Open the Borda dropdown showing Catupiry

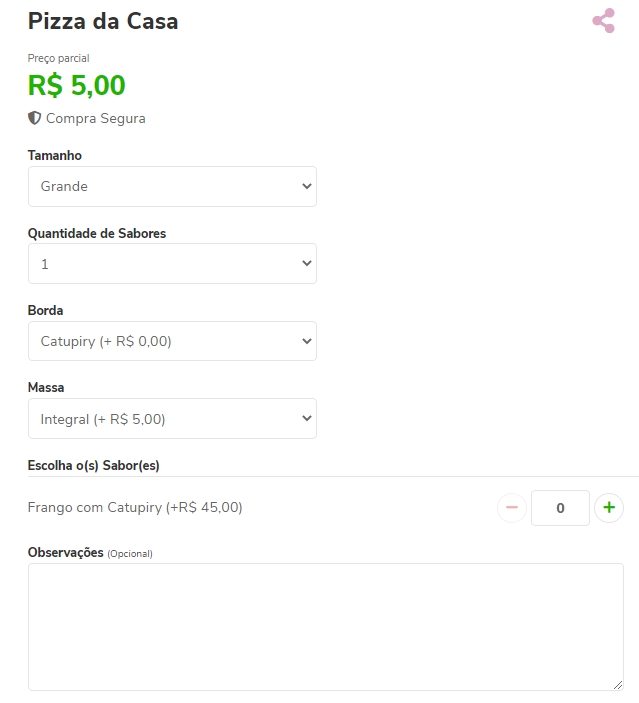click(172, 342)
